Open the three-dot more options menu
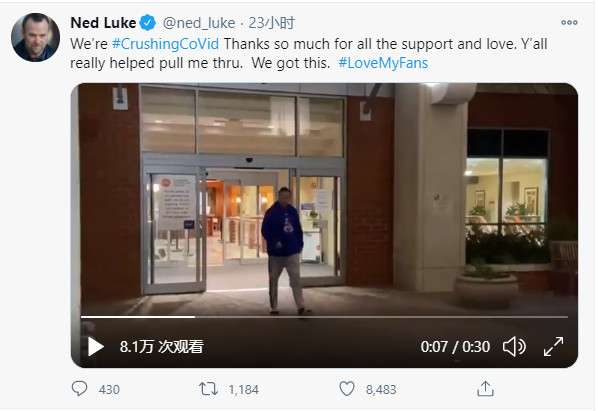This screenshot has width=598, height=411. pos(569,22)
